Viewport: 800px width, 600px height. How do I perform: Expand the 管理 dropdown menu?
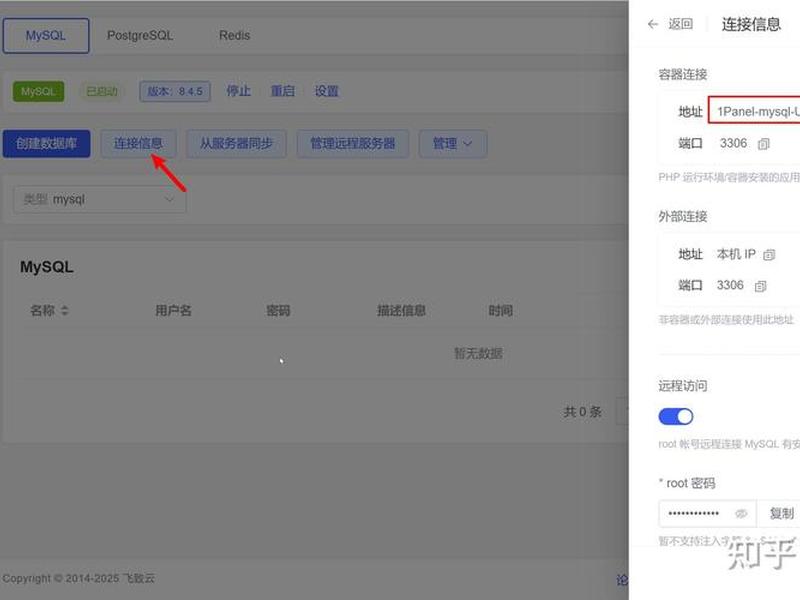pos(453,143)
